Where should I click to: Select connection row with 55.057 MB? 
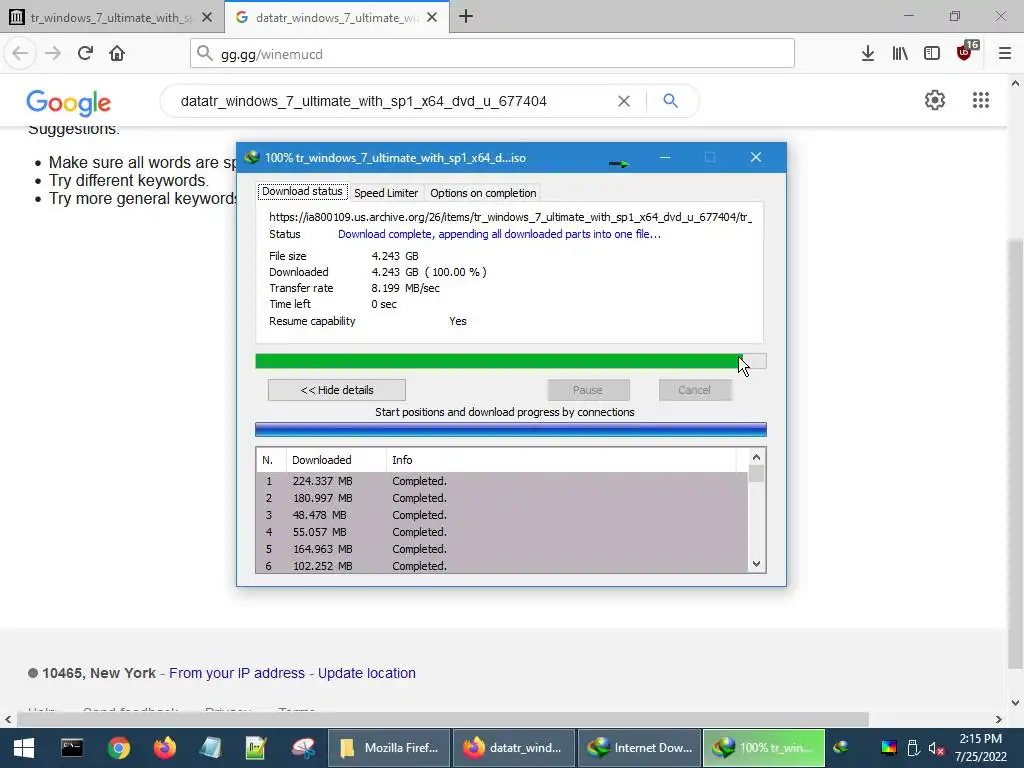pyautogui.click(x=502, y=532)
